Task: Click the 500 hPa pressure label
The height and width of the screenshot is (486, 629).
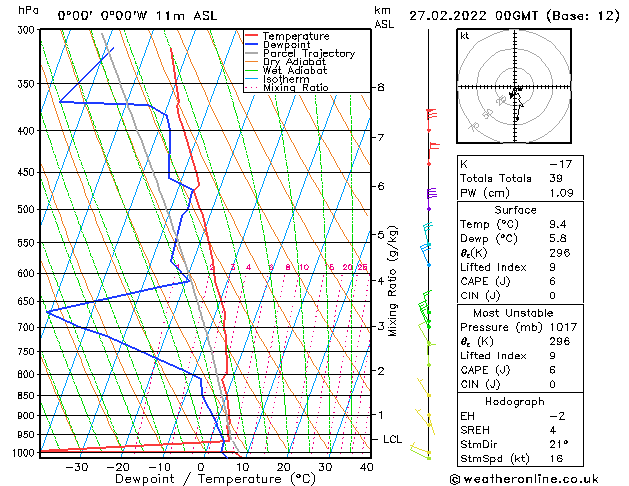Action: click(28, 209)
